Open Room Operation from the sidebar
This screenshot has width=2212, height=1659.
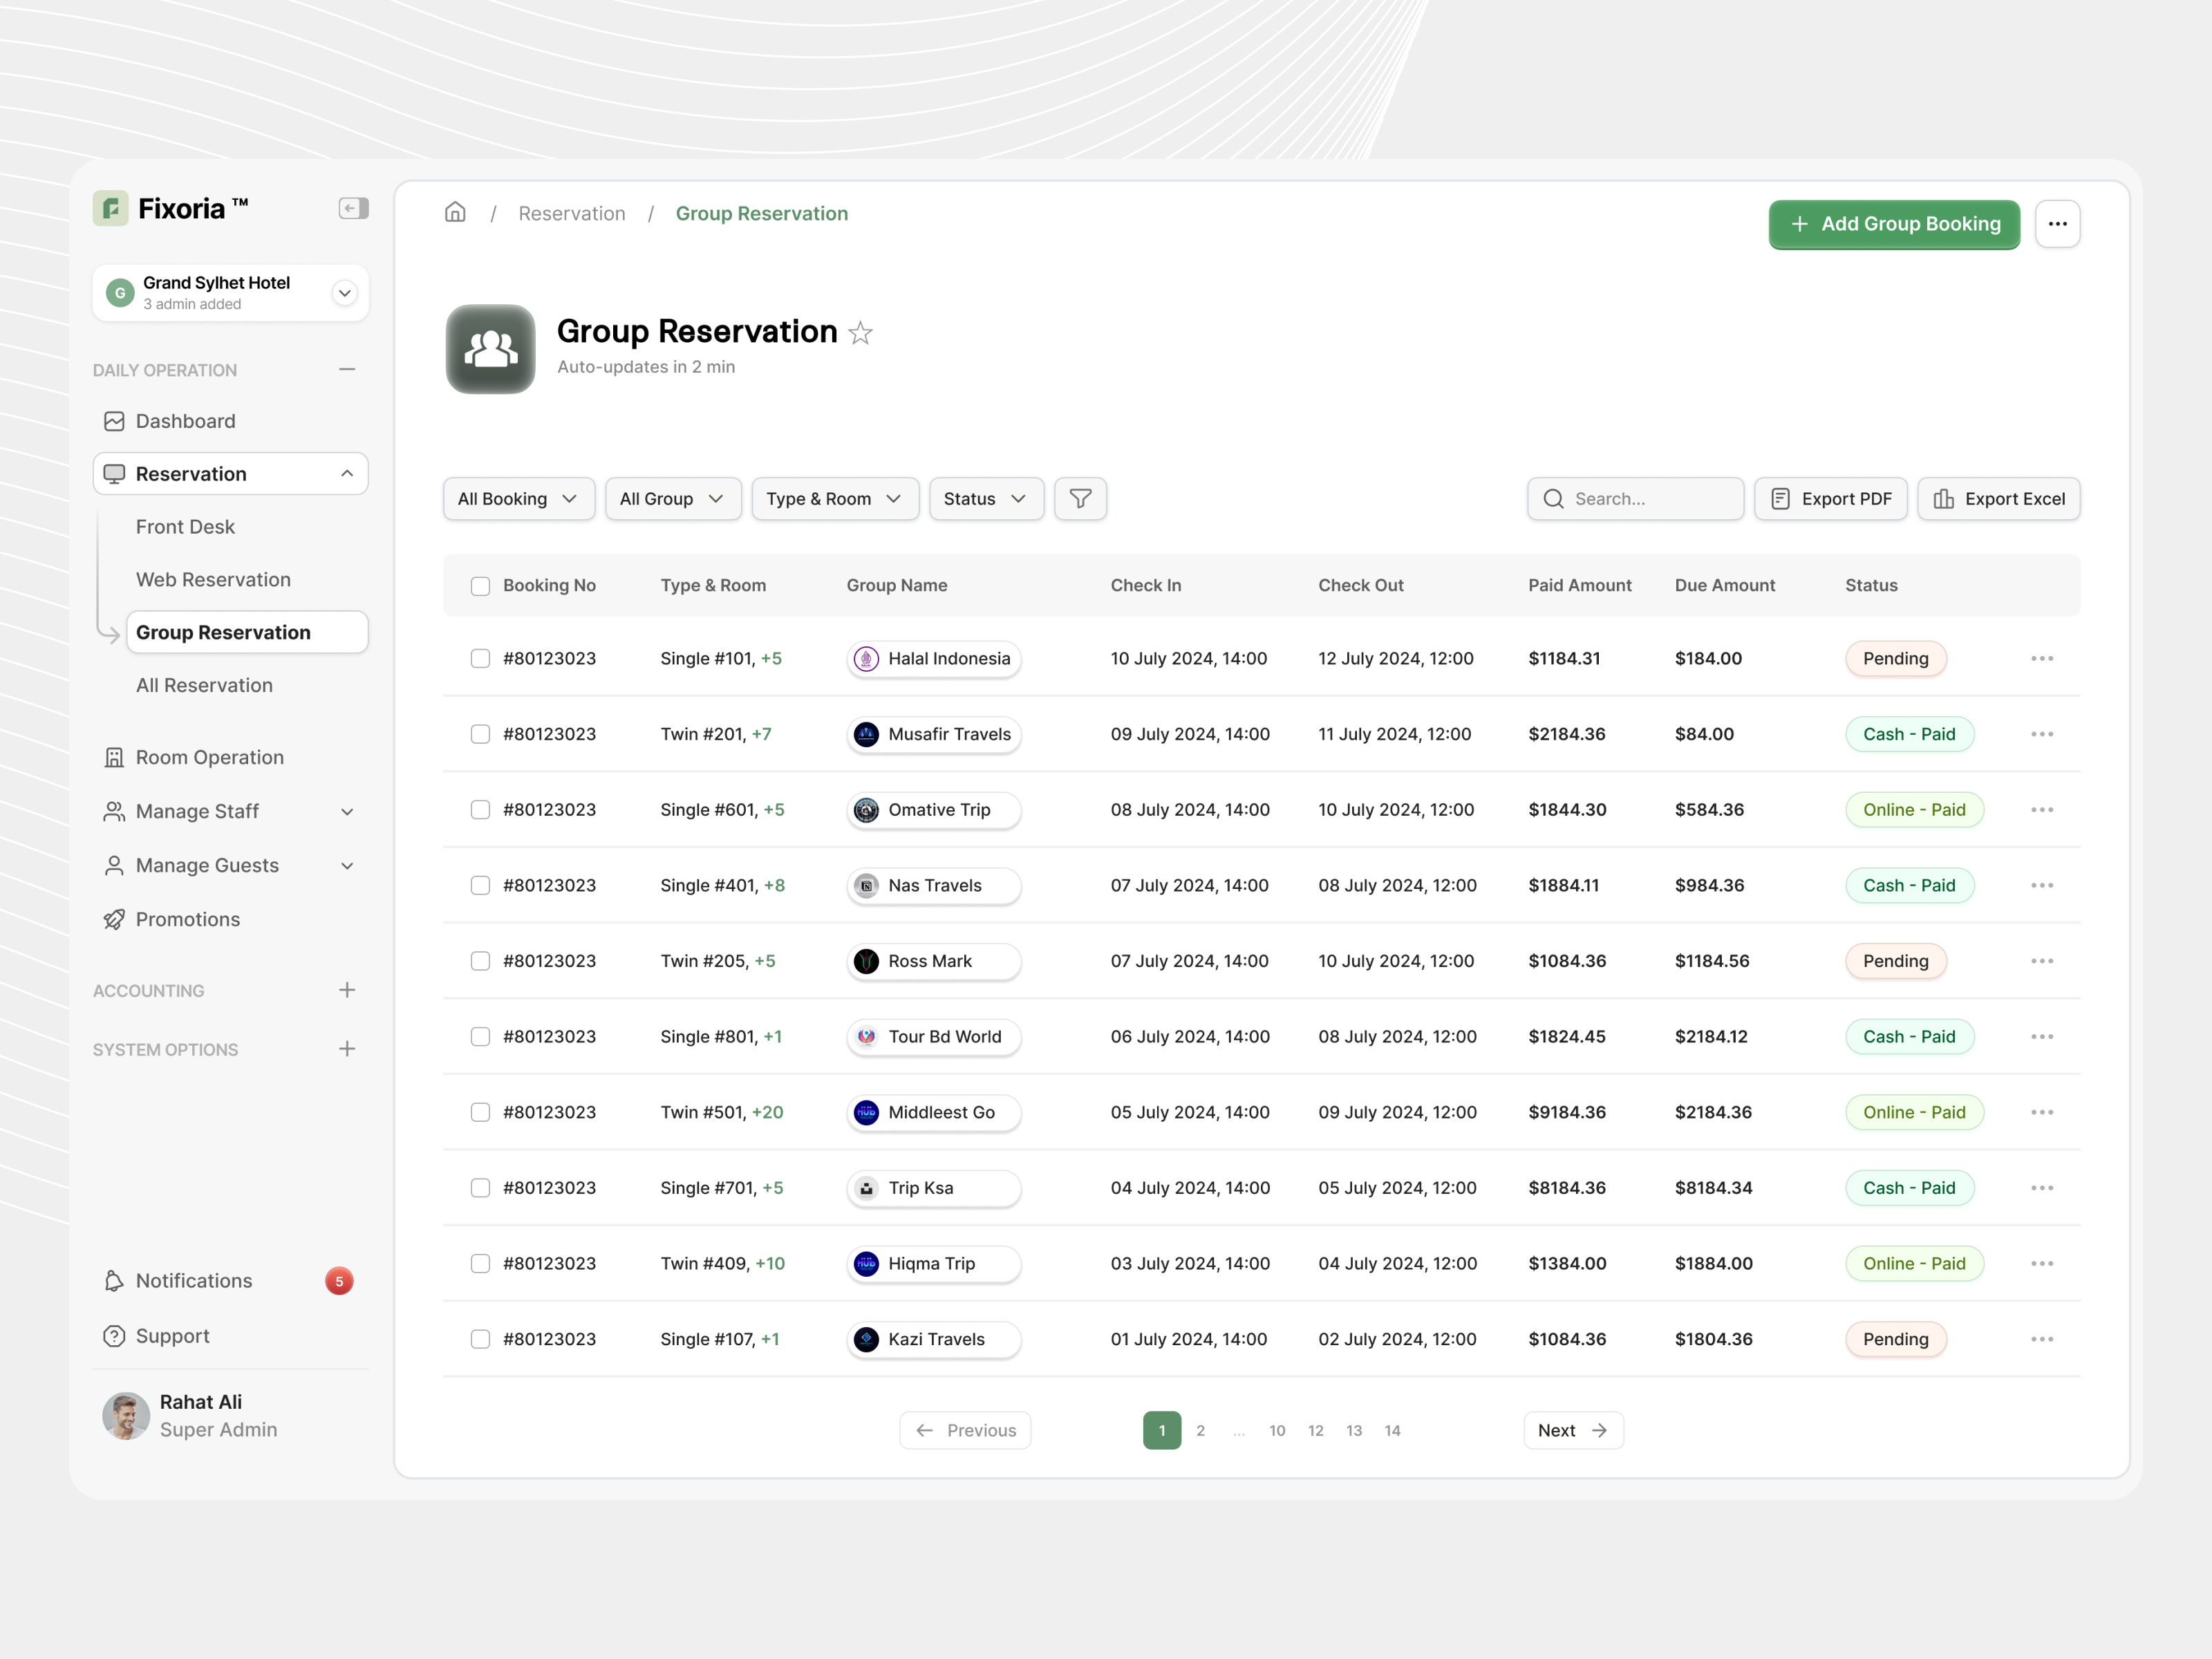point(209,757)
